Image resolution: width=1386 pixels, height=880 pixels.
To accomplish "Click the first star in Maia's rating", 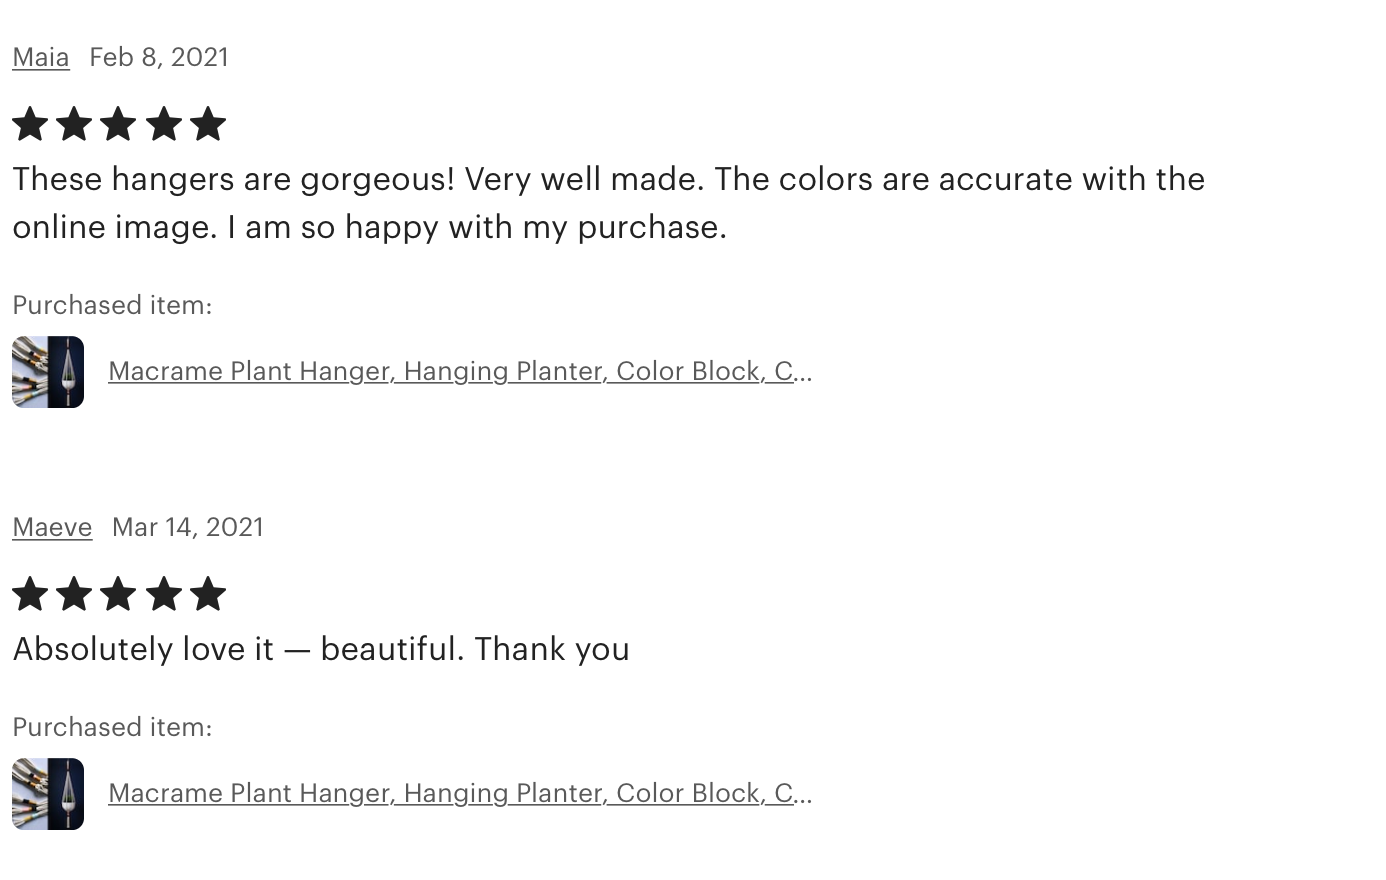I will coord(30,125).
